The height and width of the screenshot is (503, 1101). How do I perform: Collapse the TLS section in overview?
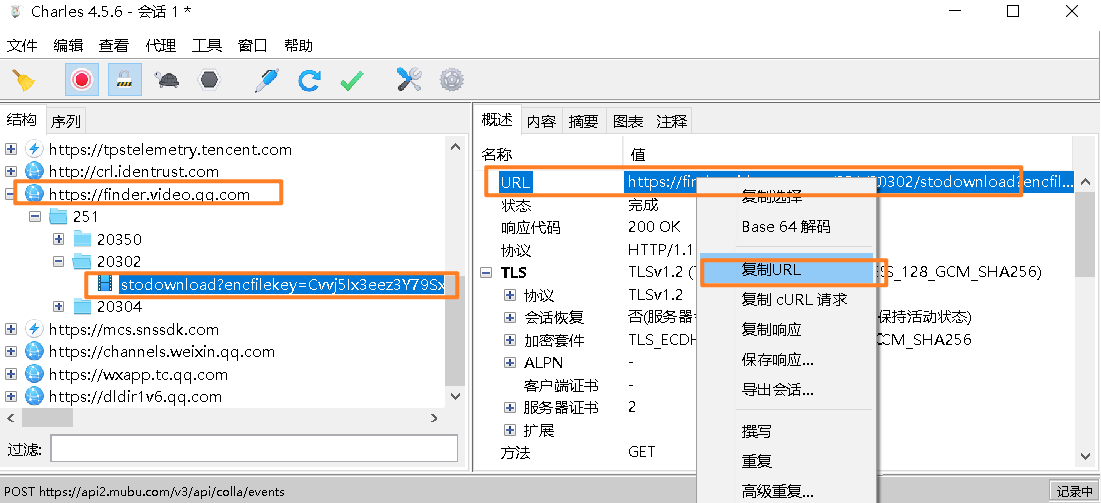pyautogui.click(x=486, y=273)
